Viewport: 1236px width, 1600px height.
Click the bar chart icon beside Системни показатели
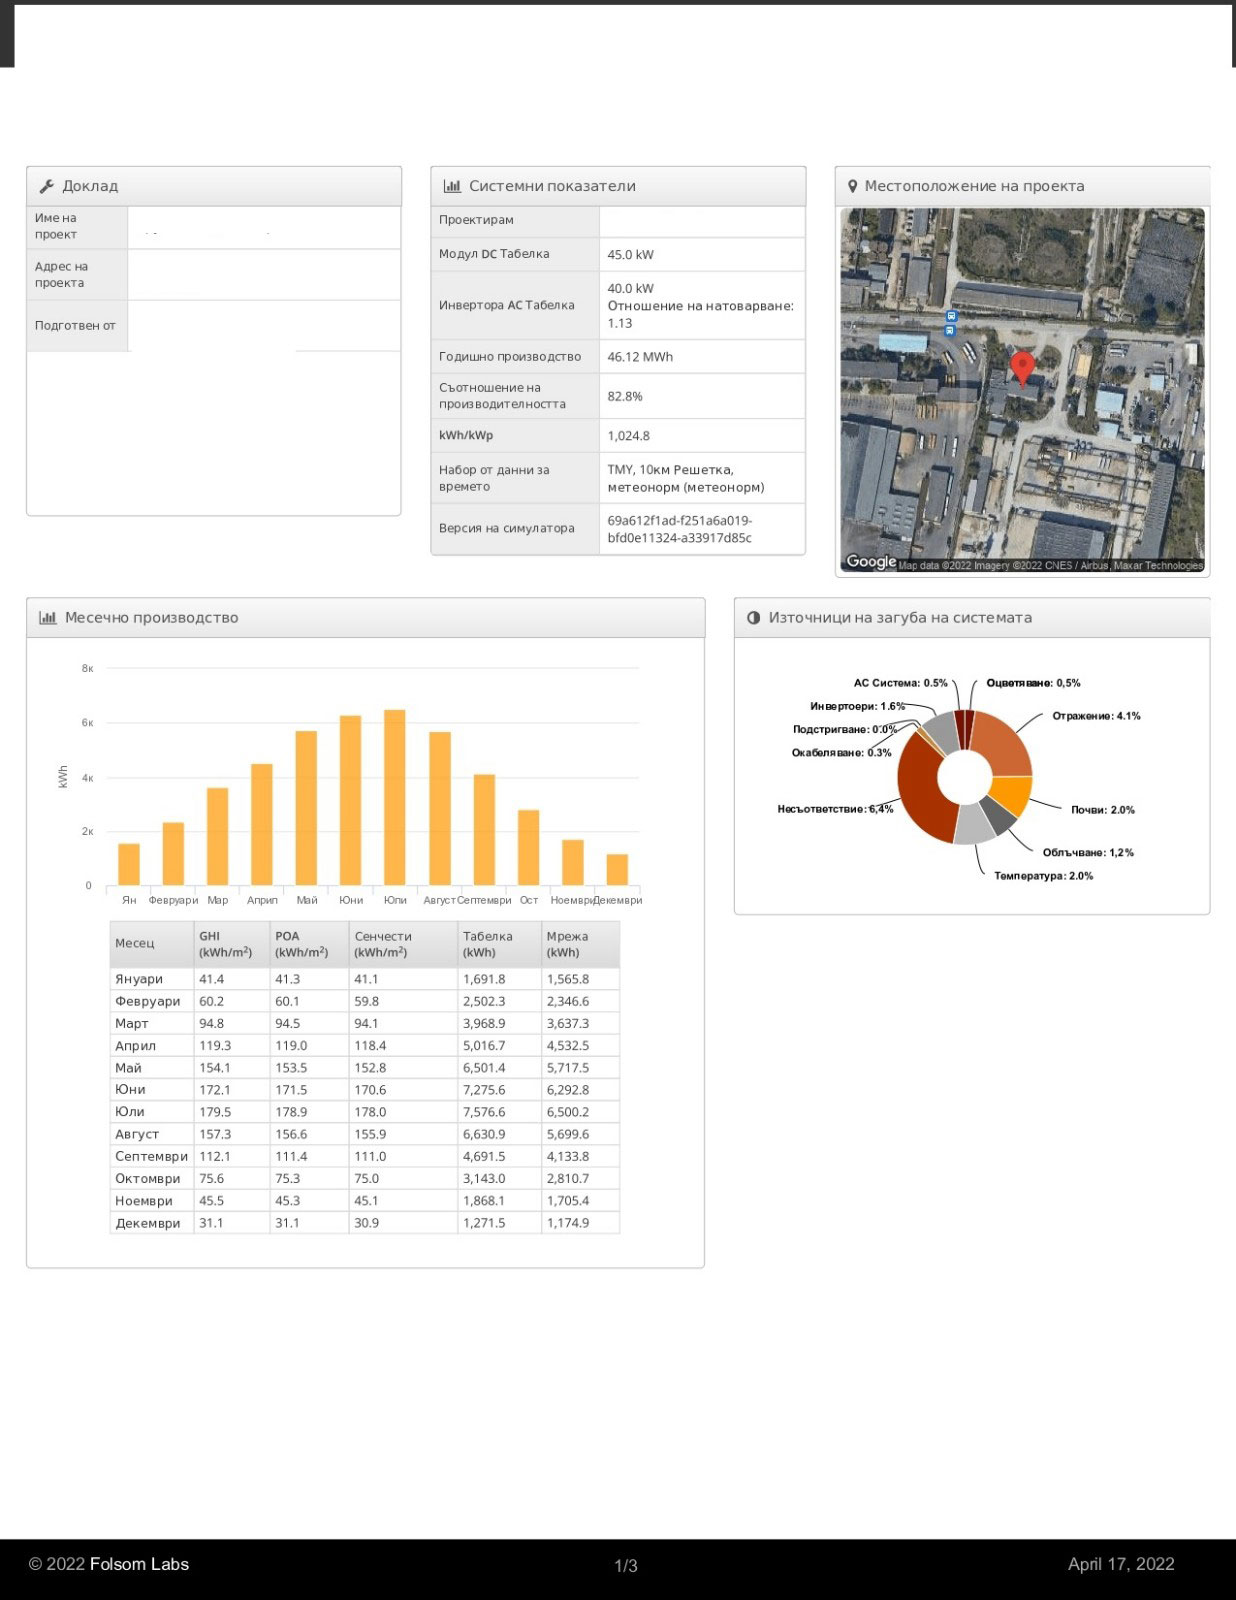pyautogui.click(x=452, y=186)
